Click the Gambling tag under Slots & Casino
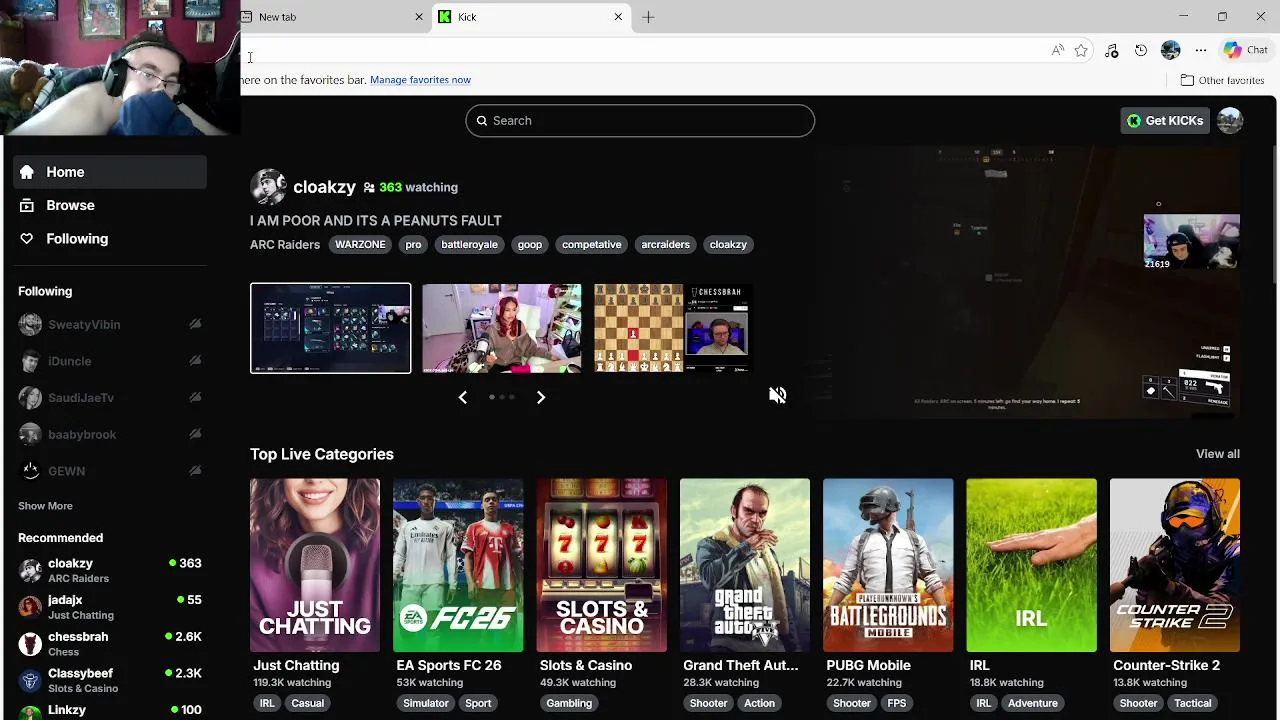1280x720 pixels. (x=569, y=703)
